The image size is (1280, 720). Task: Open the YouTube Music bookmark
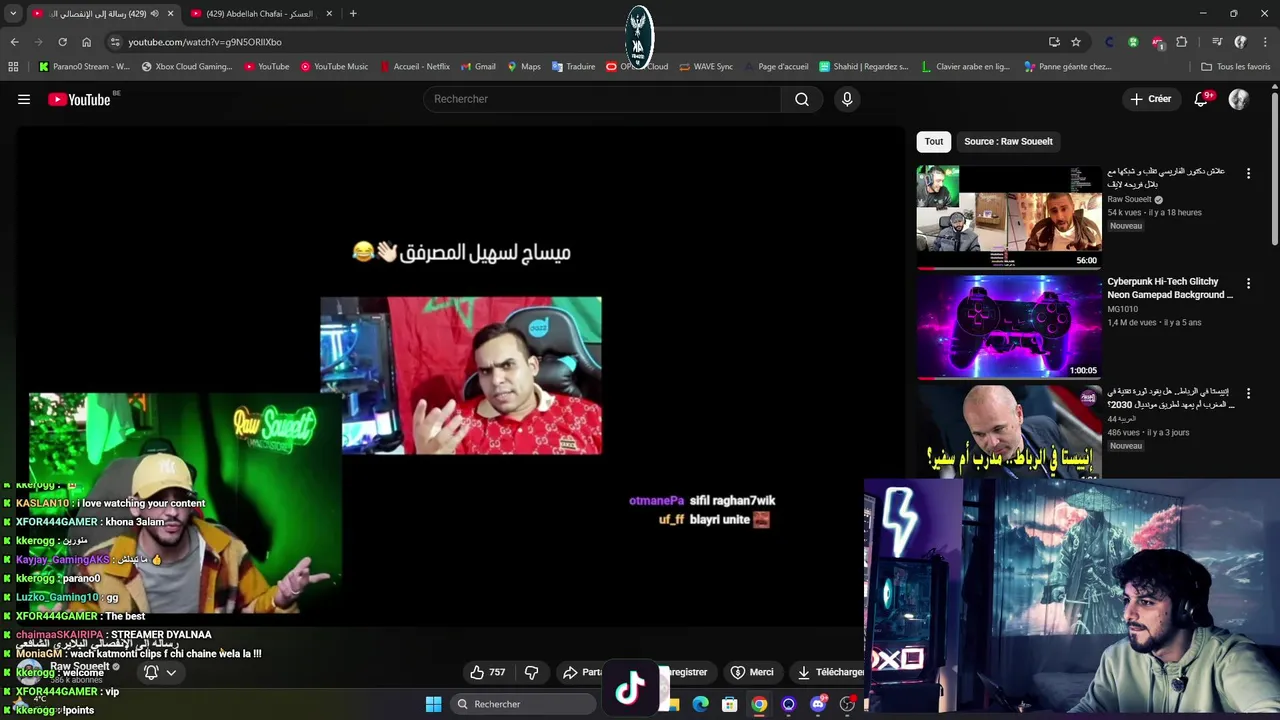333,67
